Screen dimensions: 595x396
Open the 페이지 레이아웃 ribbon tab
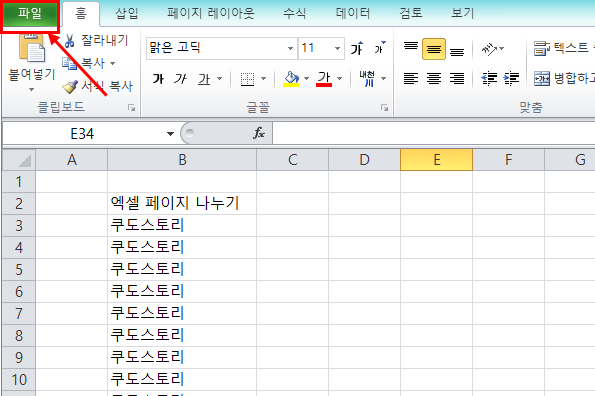(x=211, y=14)
